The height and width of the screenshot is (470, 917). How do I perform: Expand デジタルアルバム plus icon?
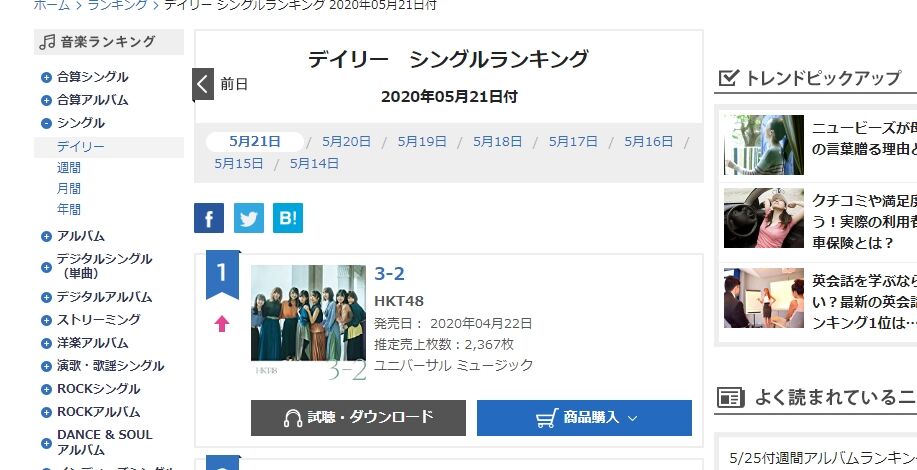(x=46, y=298)
